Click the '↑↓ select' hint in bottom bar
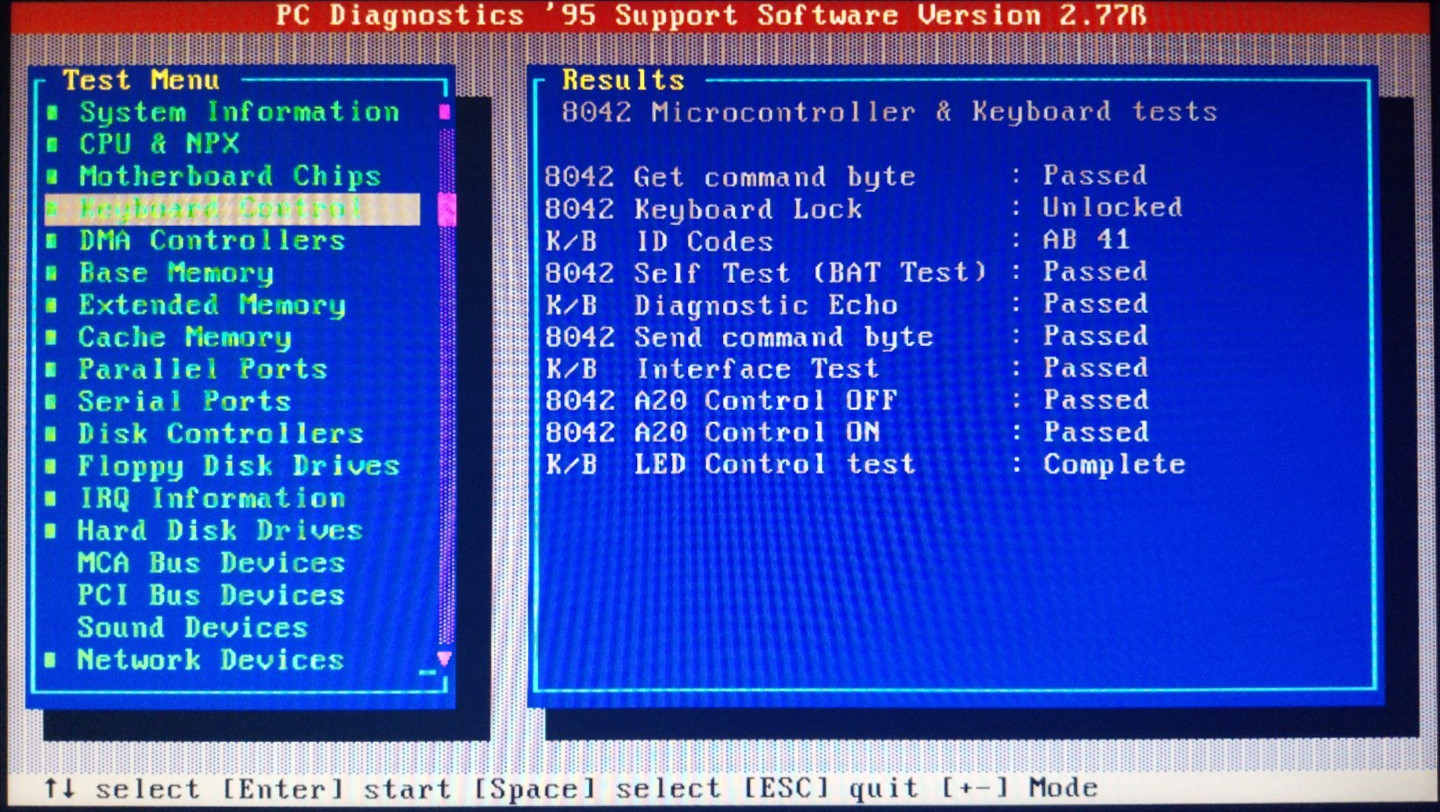 pos(121,789)
